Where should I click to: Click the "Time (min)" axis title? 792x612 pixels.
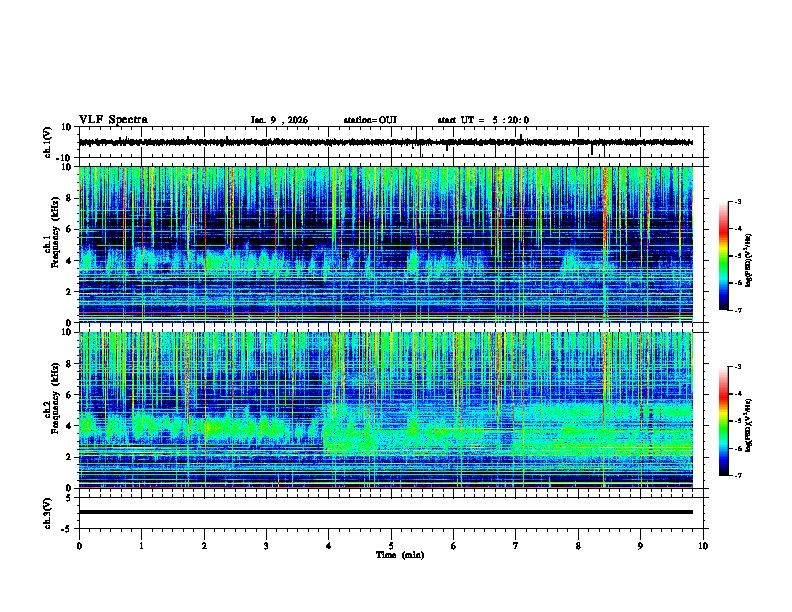click(x=400, y=555)
